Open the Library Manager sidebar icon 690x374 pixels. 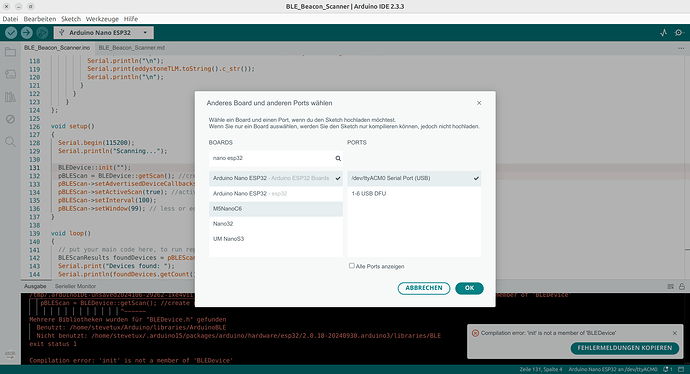coord(10,97)
